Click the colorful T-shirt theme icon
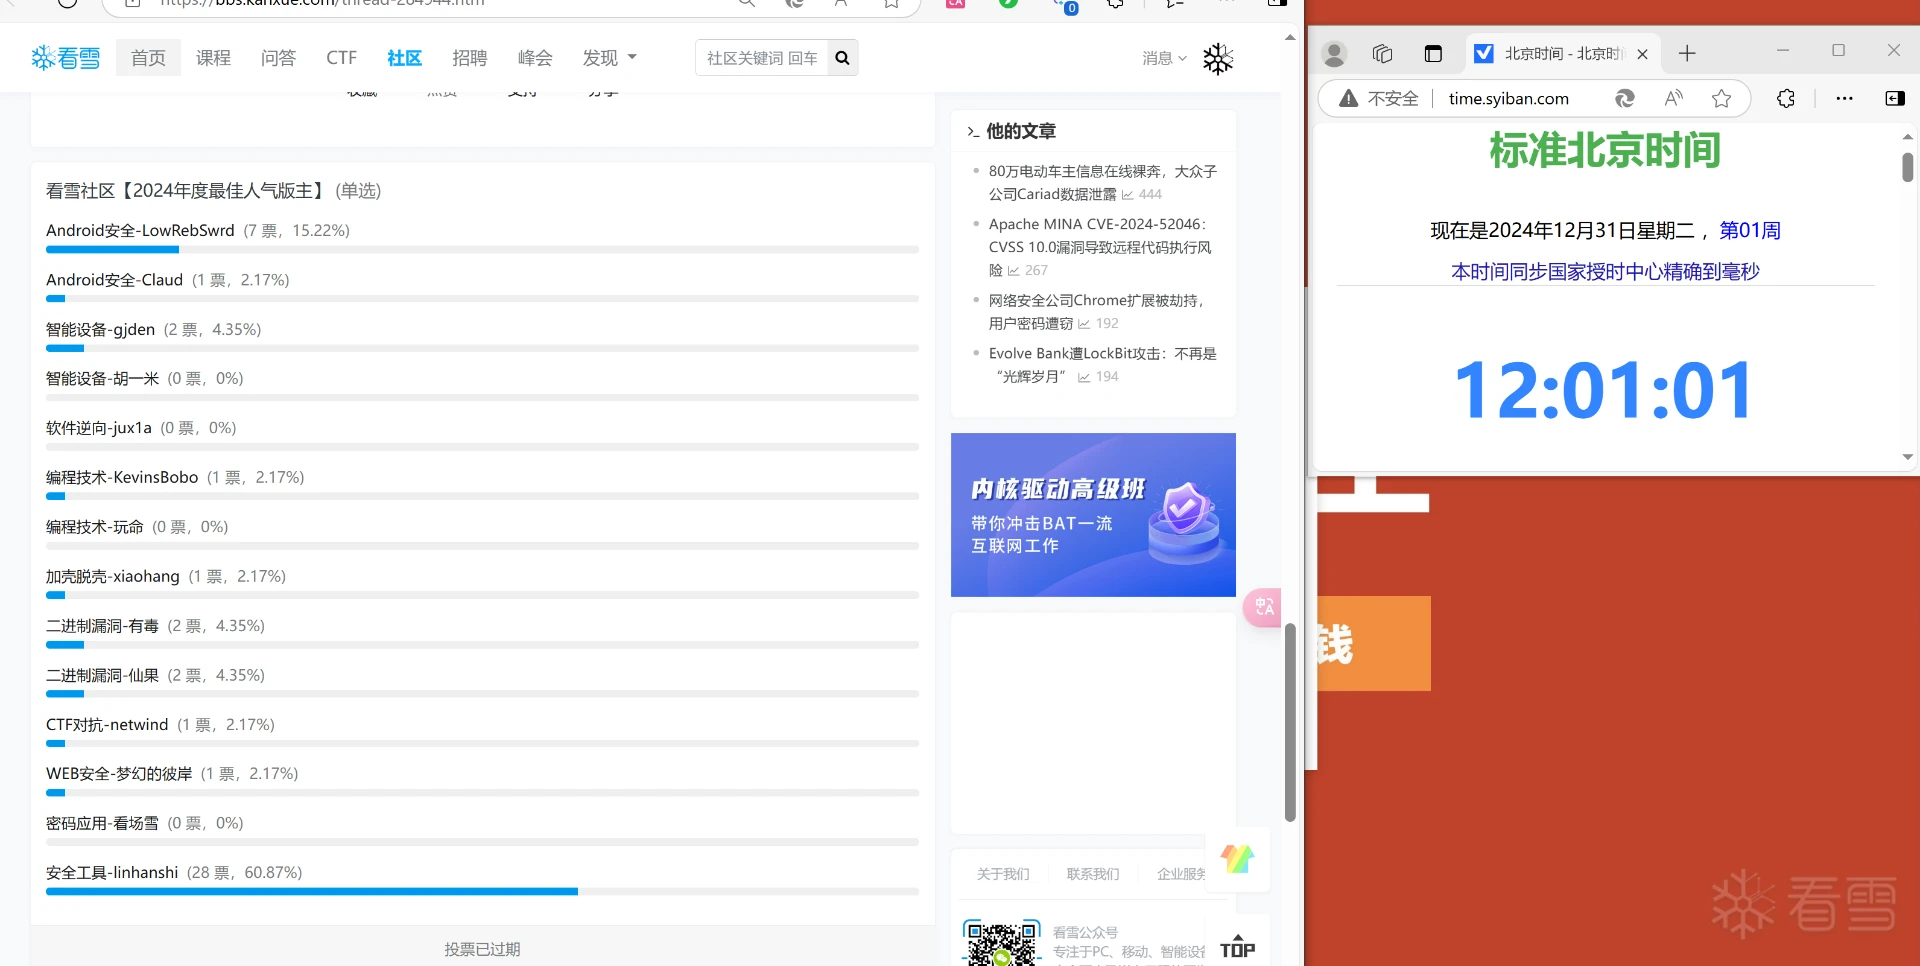The image size is (1920, 966). (1237, 858)
